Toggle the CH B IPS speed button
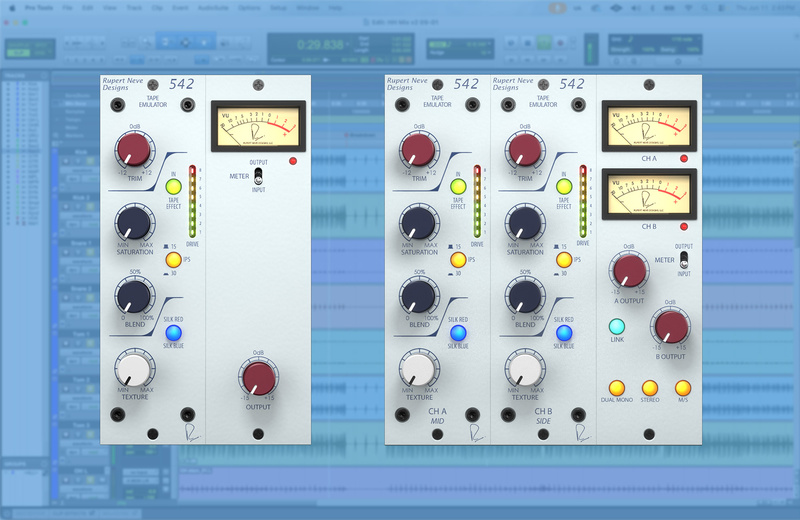Screen dimensions: 800x520 coord(564,260)
